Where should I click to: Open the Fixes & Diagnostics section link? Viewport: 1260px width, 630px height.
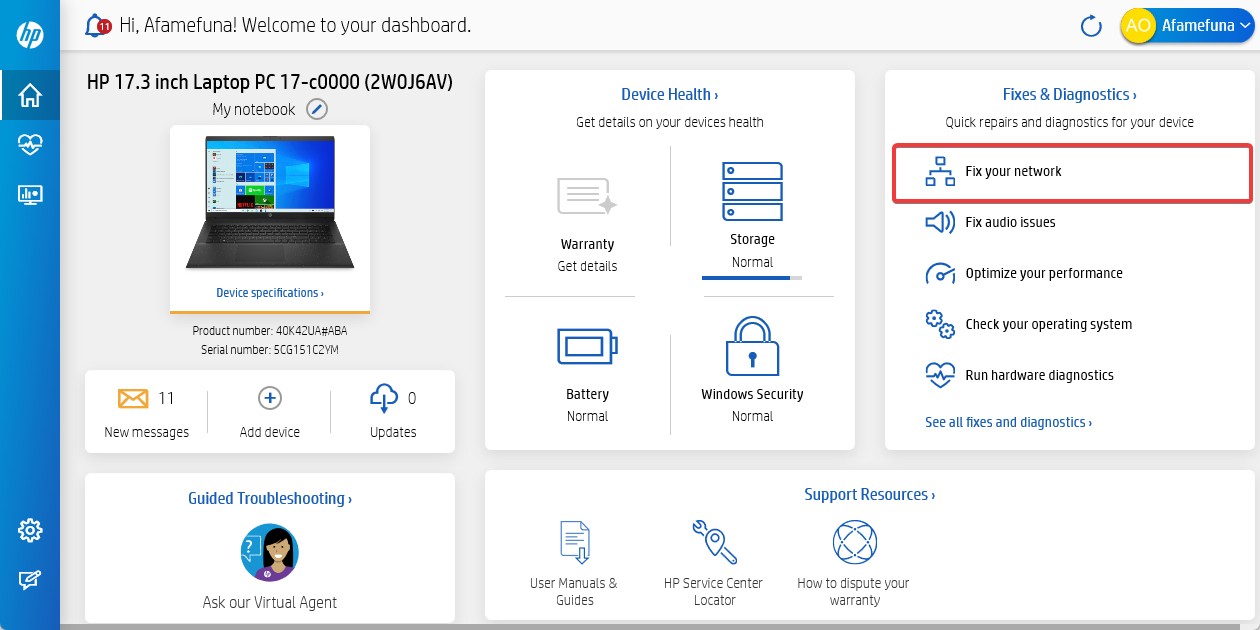click(x=1070, y=94)
